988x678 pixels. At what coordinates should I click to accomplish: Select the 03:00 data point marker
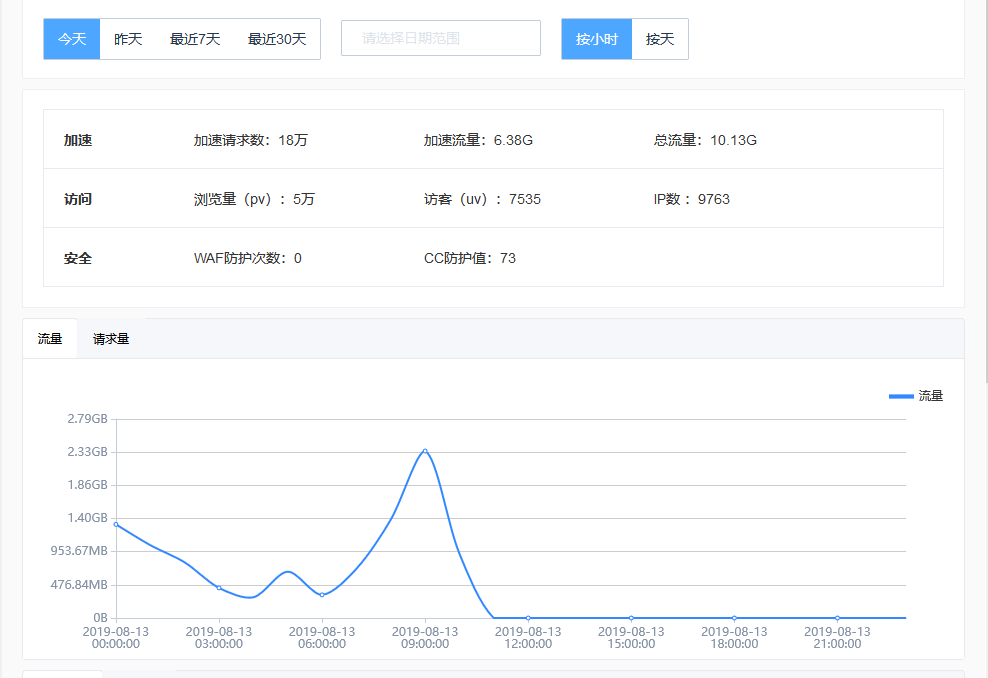(x=219, y=588)
